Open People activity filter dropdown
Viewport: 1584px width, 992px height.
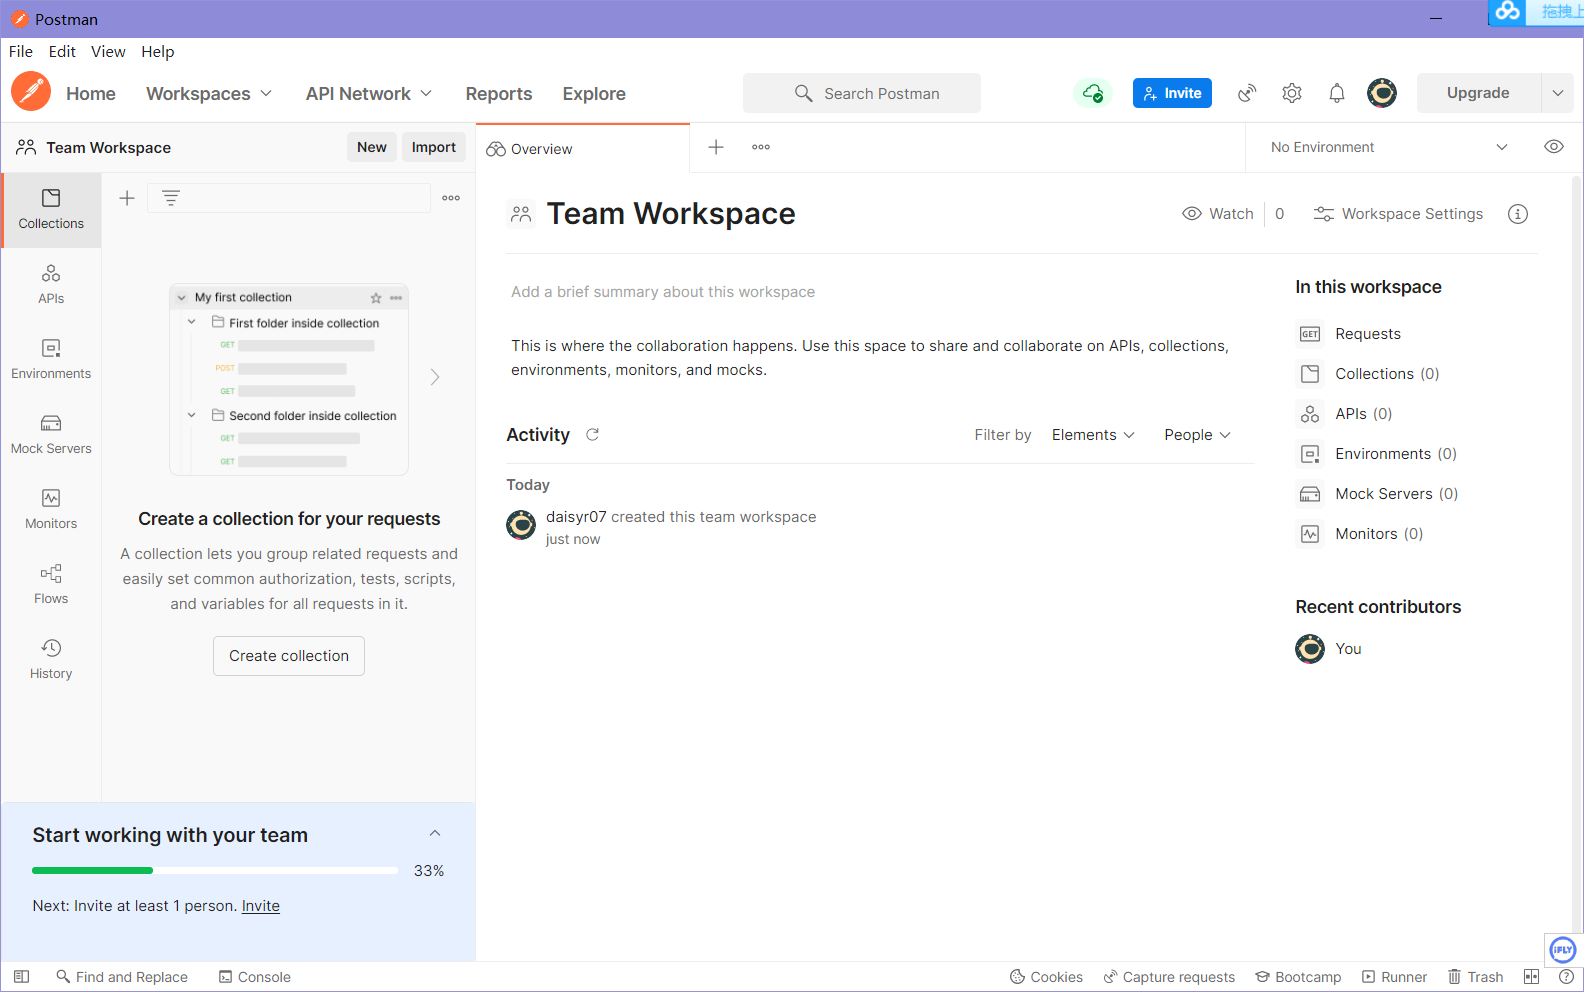point(1197,435)
